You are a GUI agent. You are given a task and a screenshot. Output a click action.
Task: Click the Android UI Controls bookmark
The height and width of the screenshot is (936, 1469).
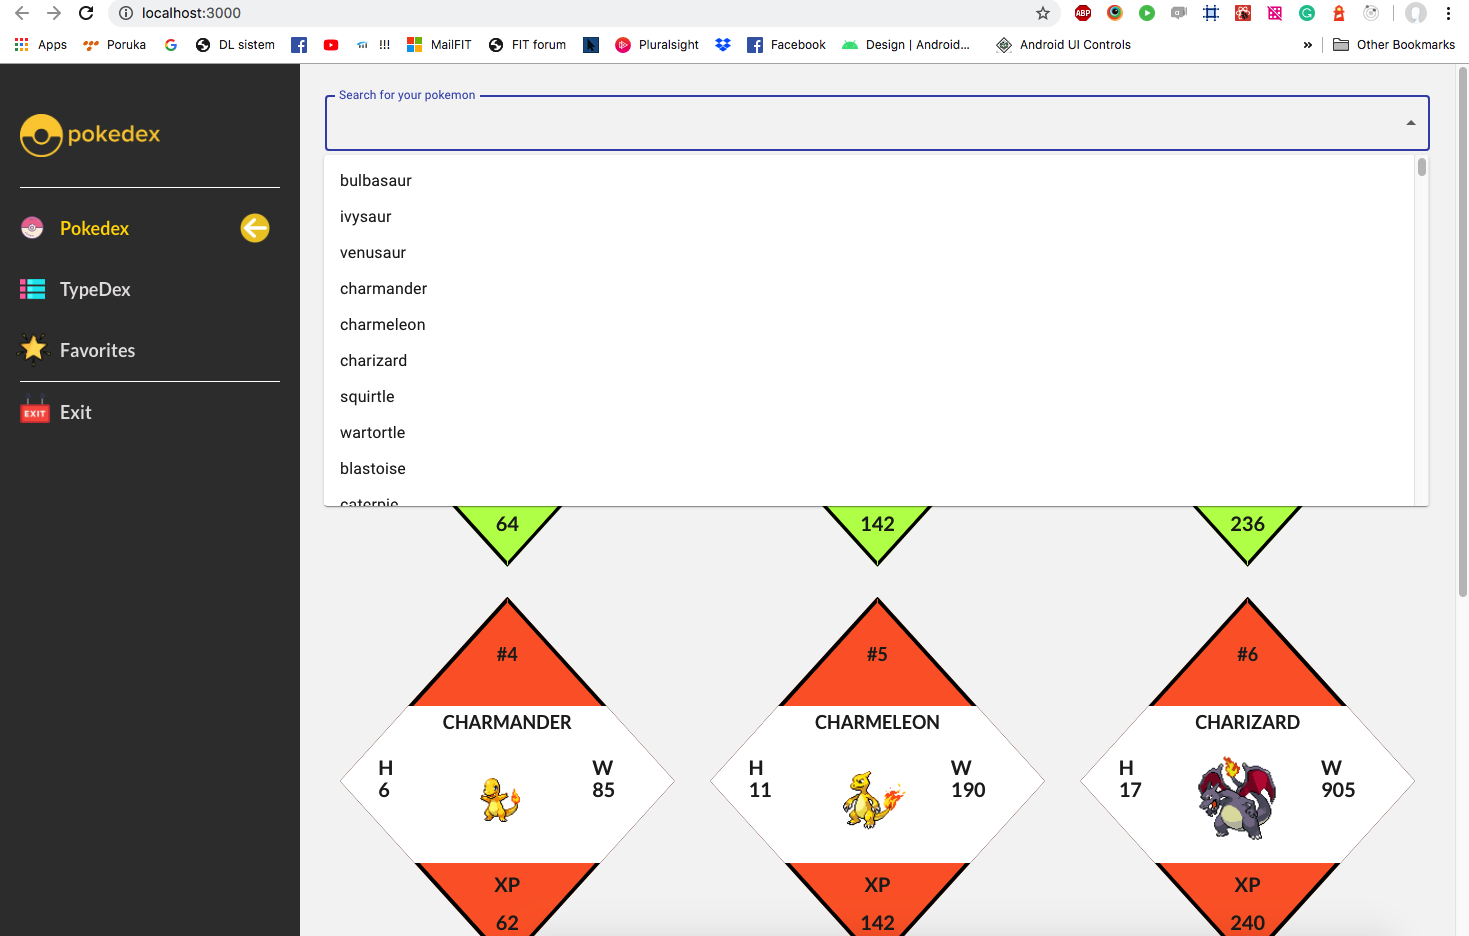coord(1073,44)
